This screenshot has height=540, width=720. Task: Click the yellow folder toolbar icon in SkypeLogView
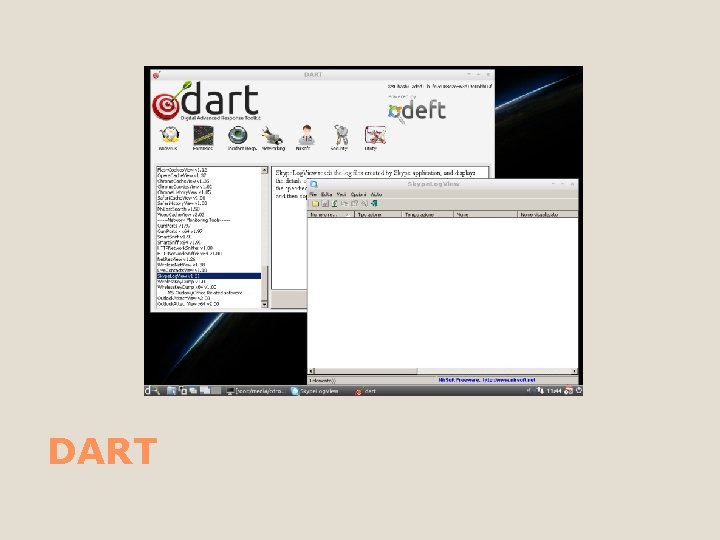315,203
